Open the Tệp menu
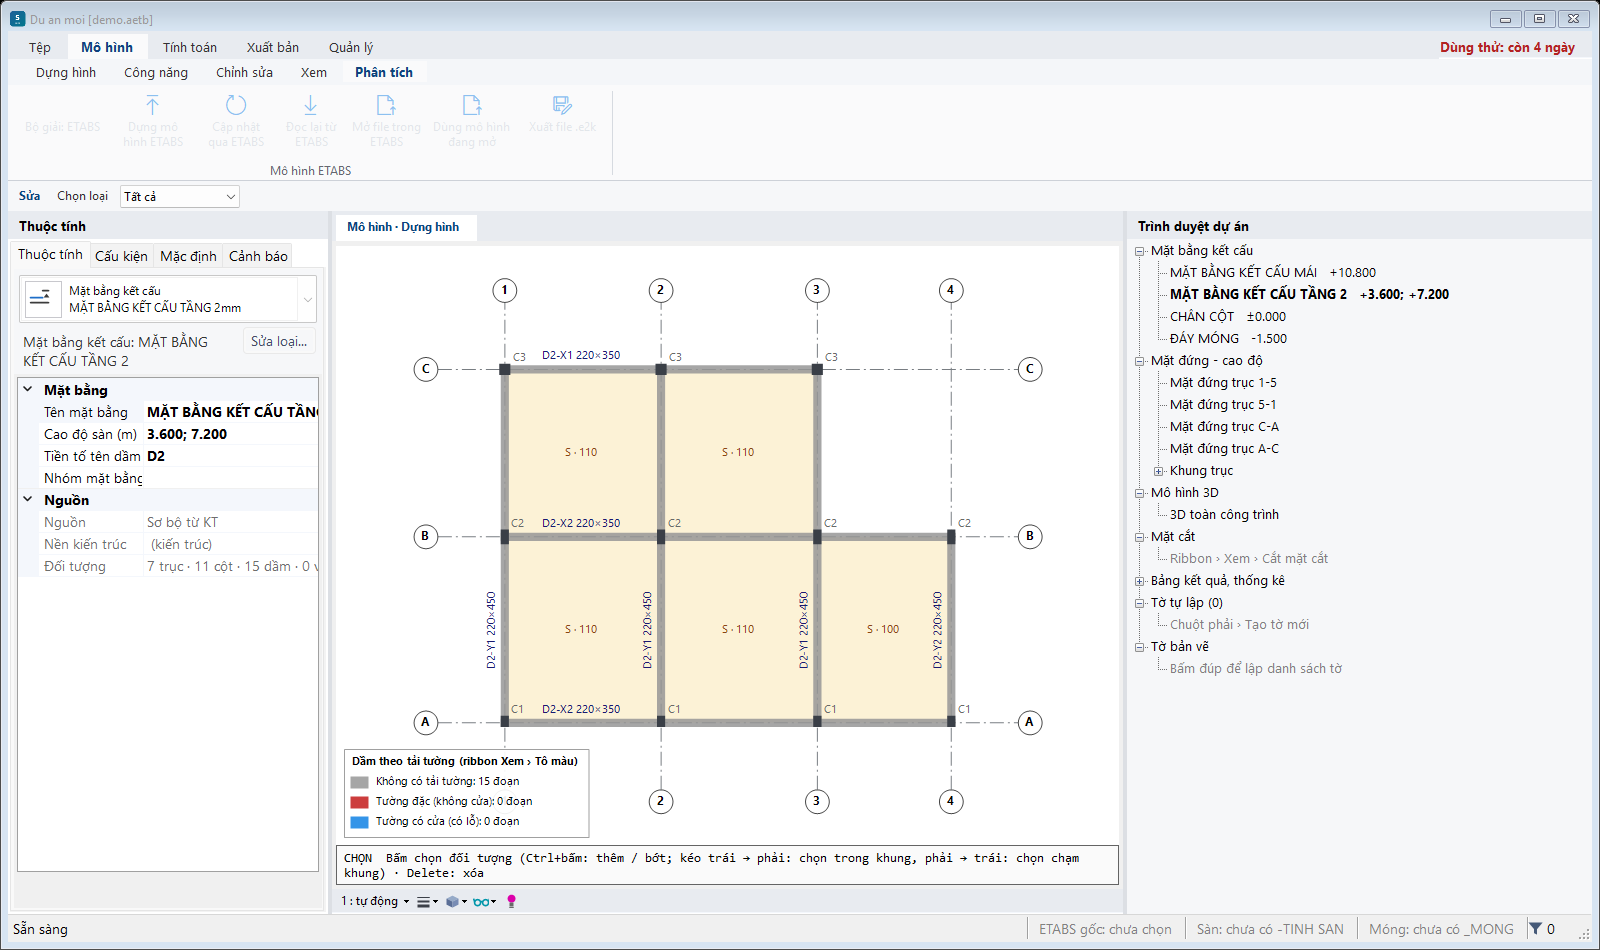Viewport: 1600px width, 950px height. pos(40,47)
